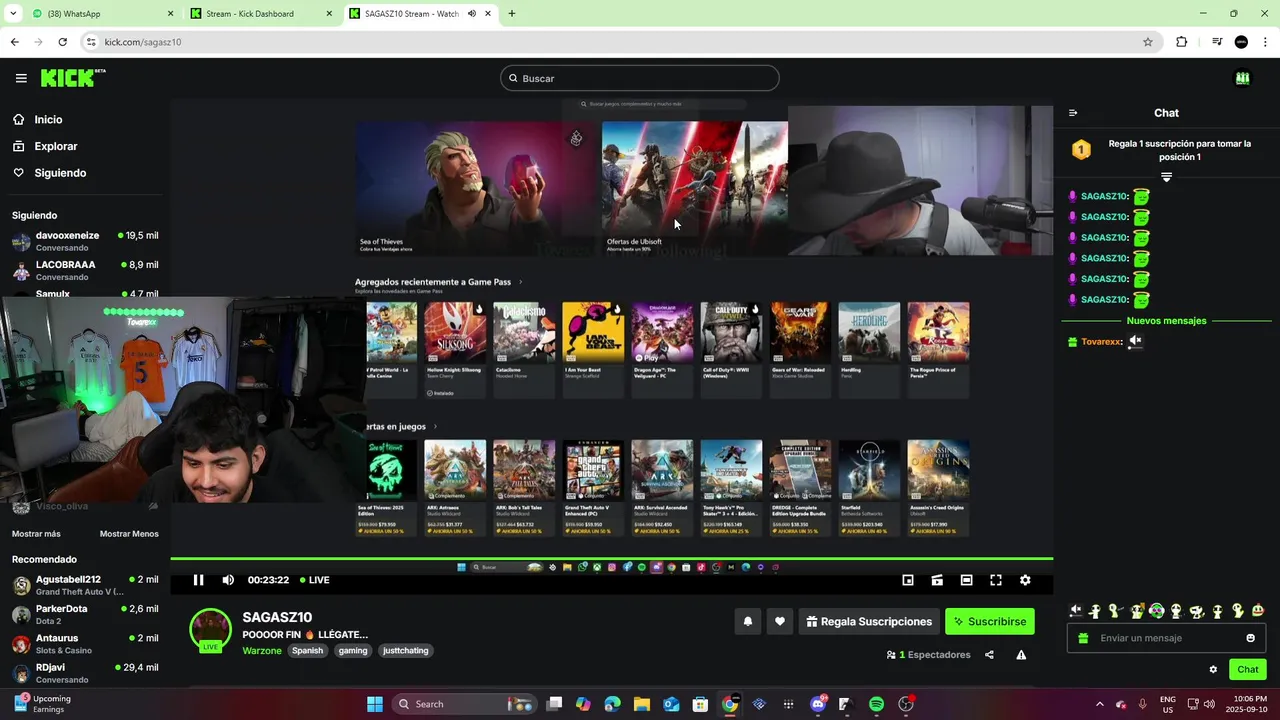Open browser extensions puzzle icon

coord(1182,42)
